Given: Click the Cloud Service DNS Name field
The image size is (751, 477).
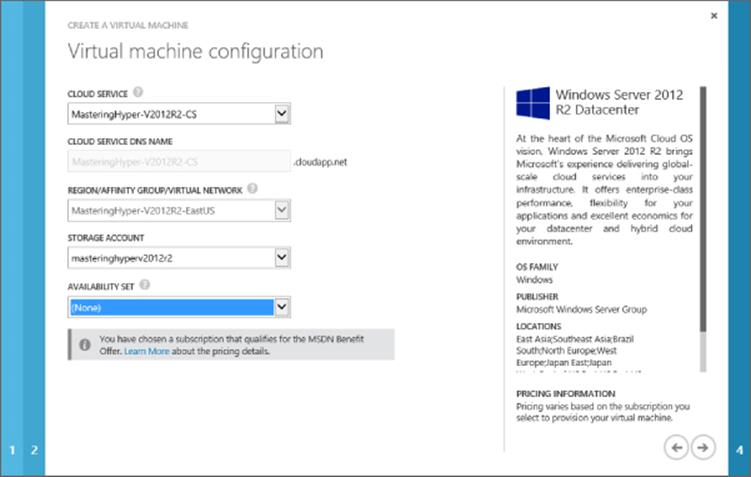Looking at the screenshot, I should pyautogui.click(x=179, y=162).
